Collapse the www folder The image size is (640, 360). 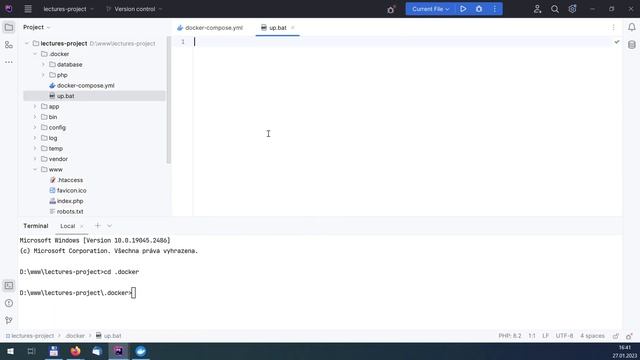pos(35,169)
